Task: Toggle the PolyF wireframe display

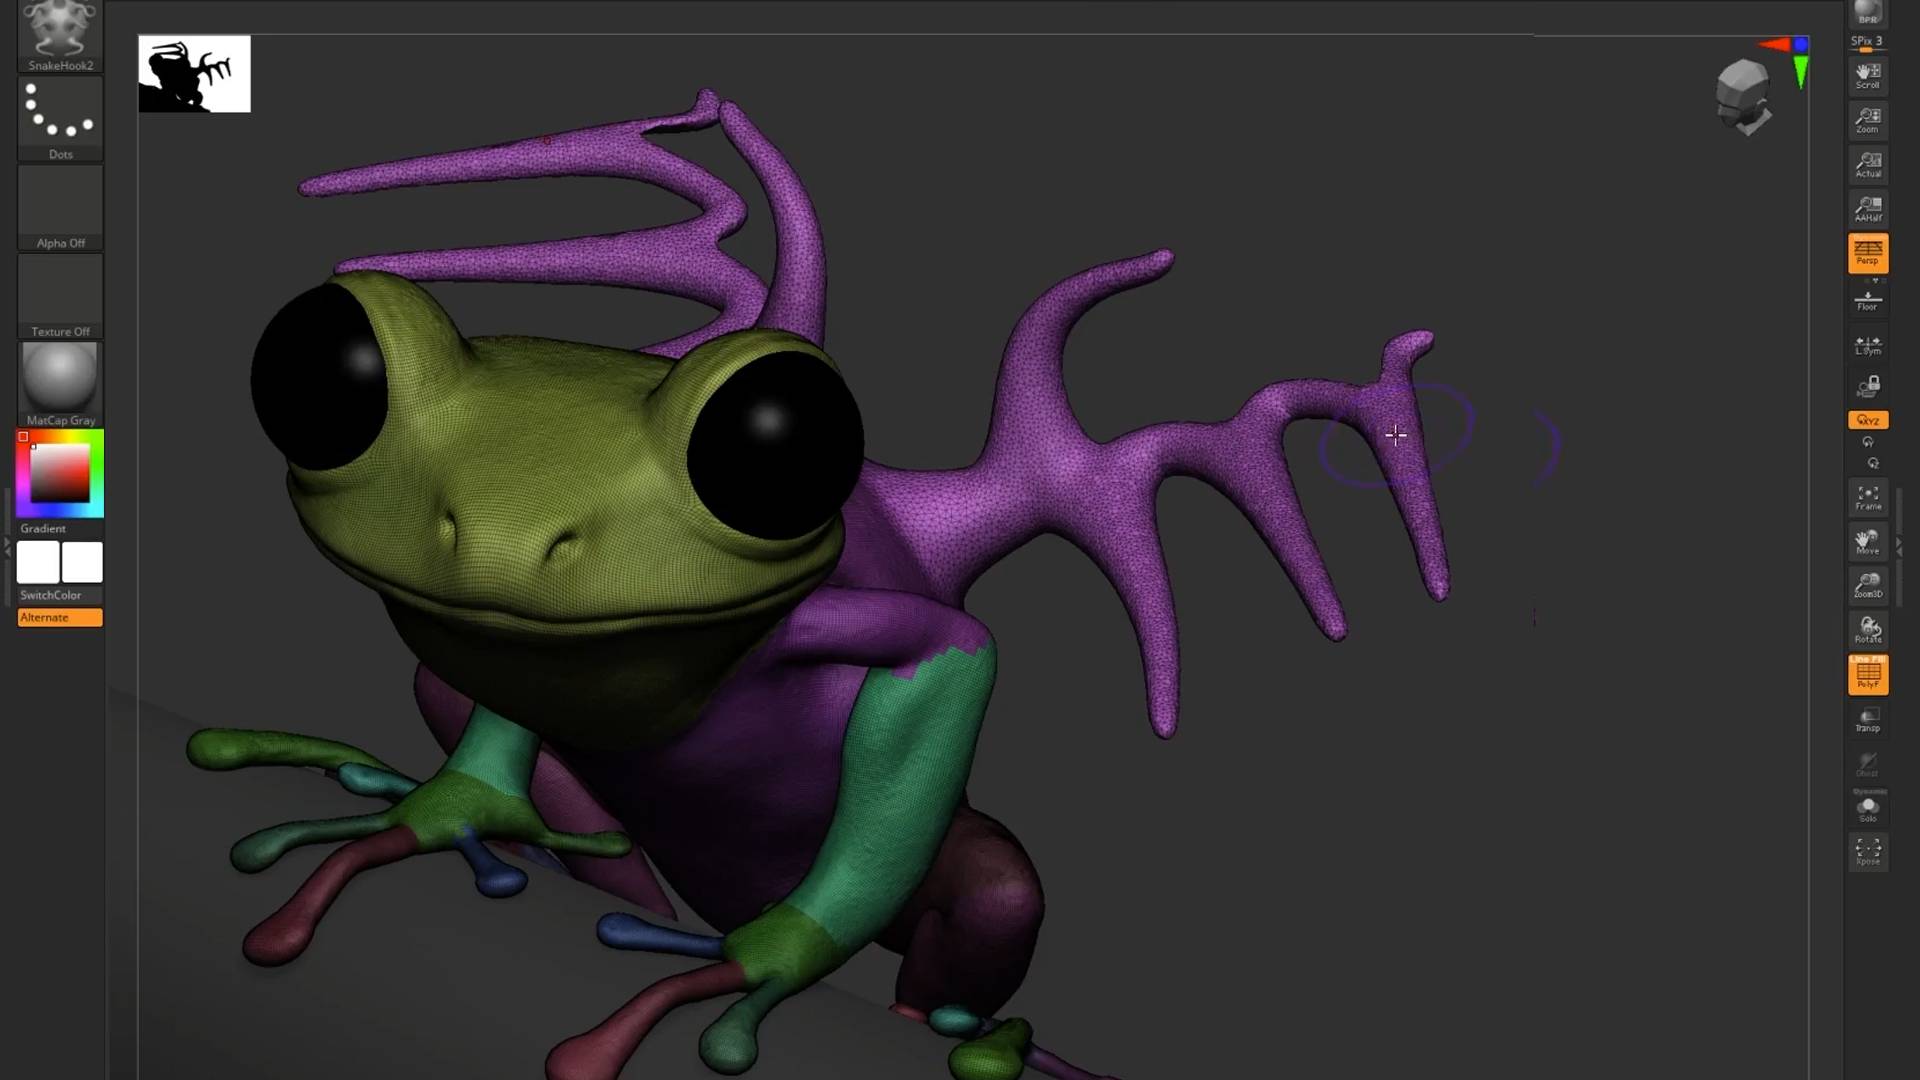Action: pos(1867,675)
